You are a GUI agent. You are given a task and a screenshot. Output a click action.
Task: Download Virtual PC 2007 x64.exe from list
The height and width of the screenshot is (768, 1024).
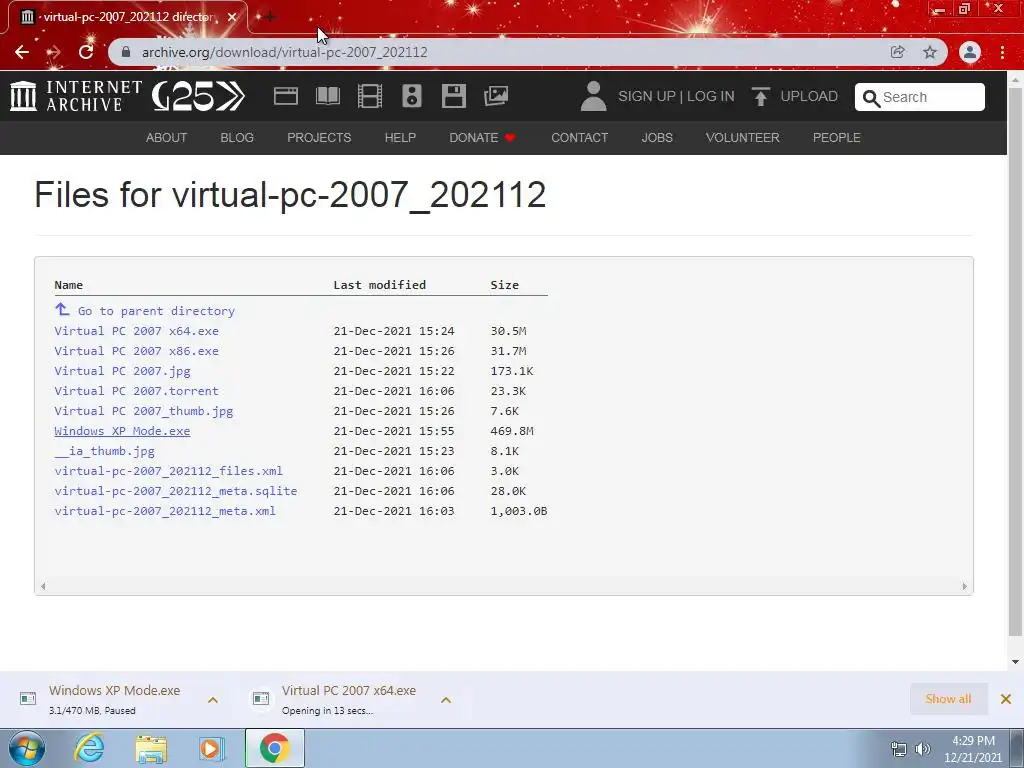click(136, 331)
